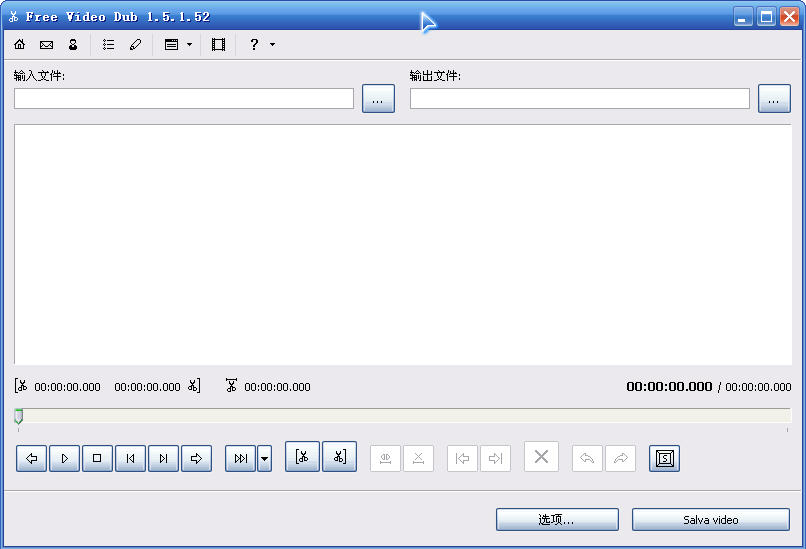Expand the help dropdown arrow
The width and height of the screenshot is (806, 549).
tap(272, 45)
